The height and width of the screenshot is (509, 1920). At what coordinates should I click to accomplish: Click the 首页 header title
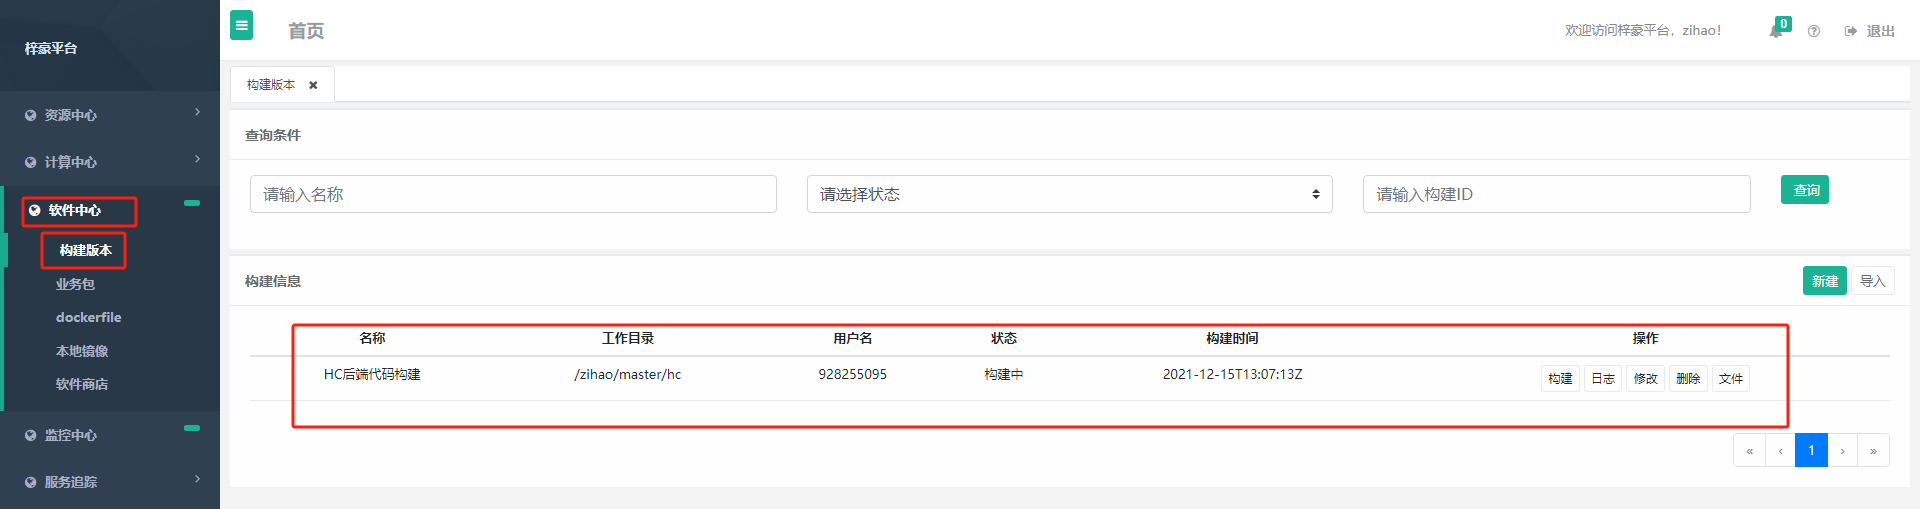306,31
